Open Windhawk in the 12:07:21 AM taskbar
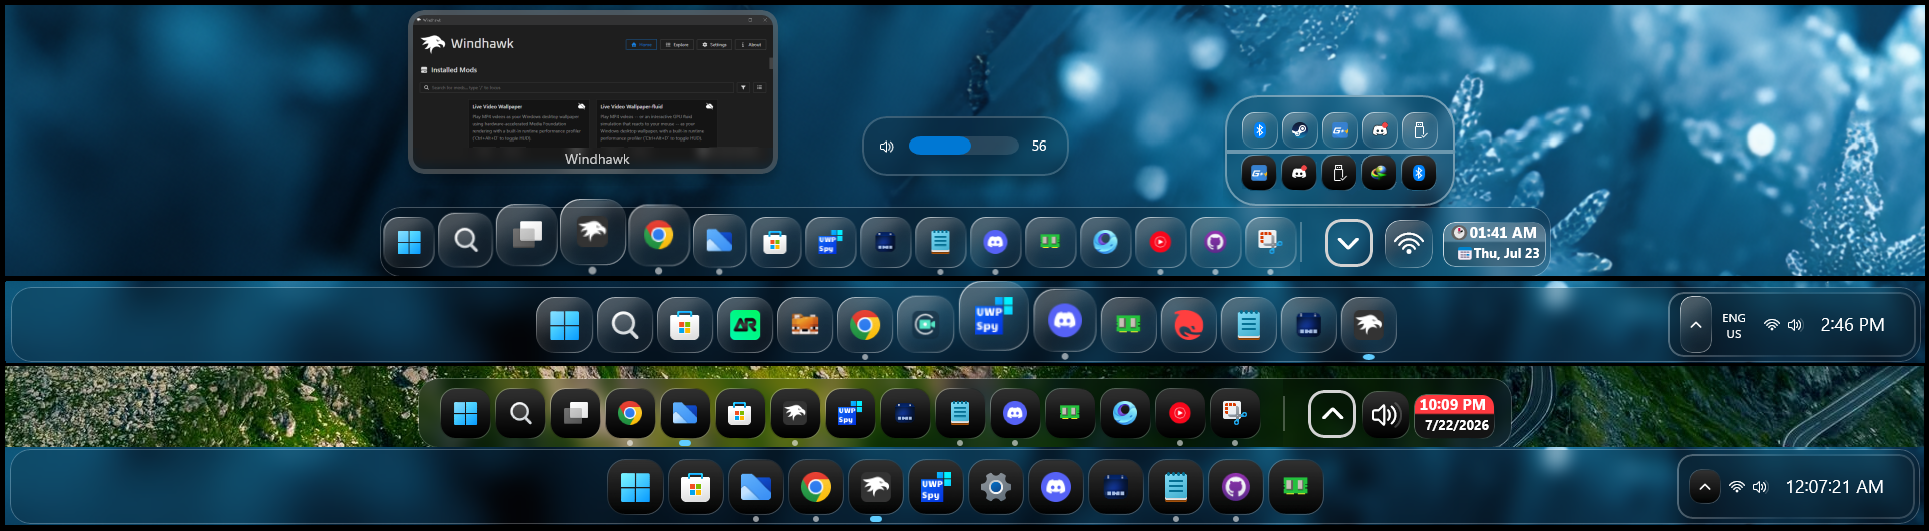This screenshot has width=1929, height=531. [876, 487]
